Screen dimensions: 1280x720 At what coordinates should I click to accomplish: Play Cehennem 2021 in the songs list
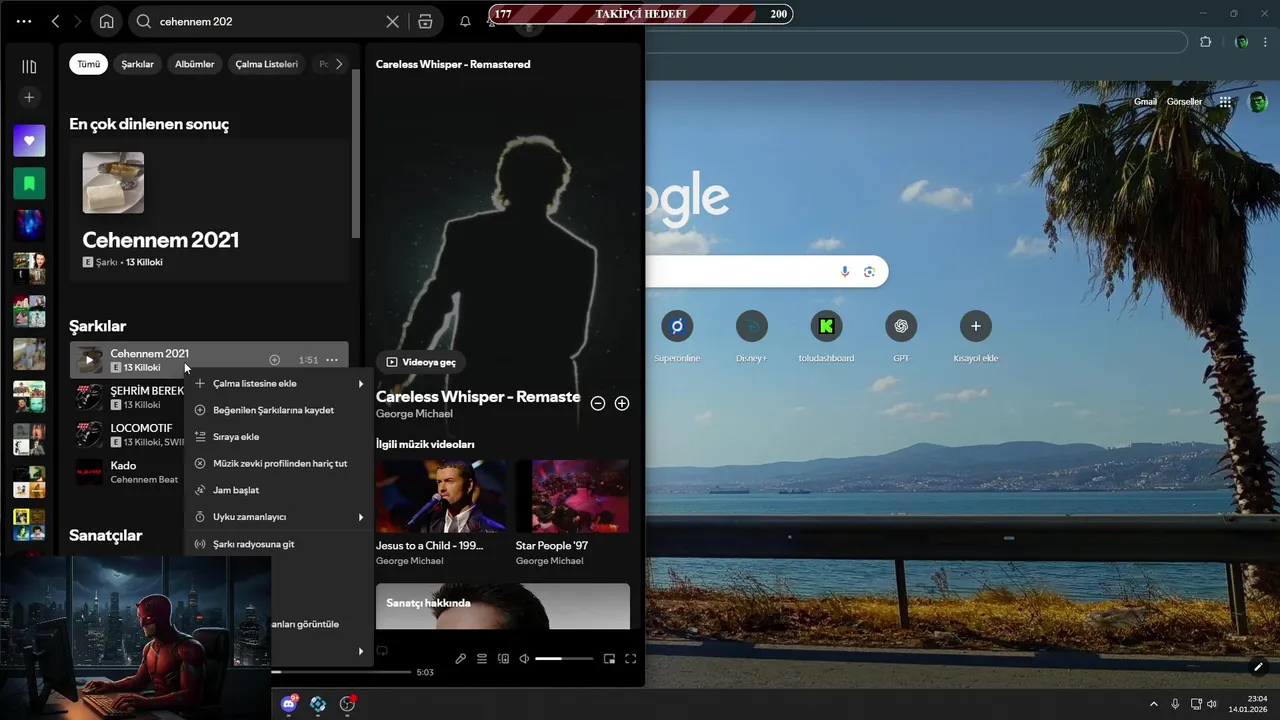[89, 360]
